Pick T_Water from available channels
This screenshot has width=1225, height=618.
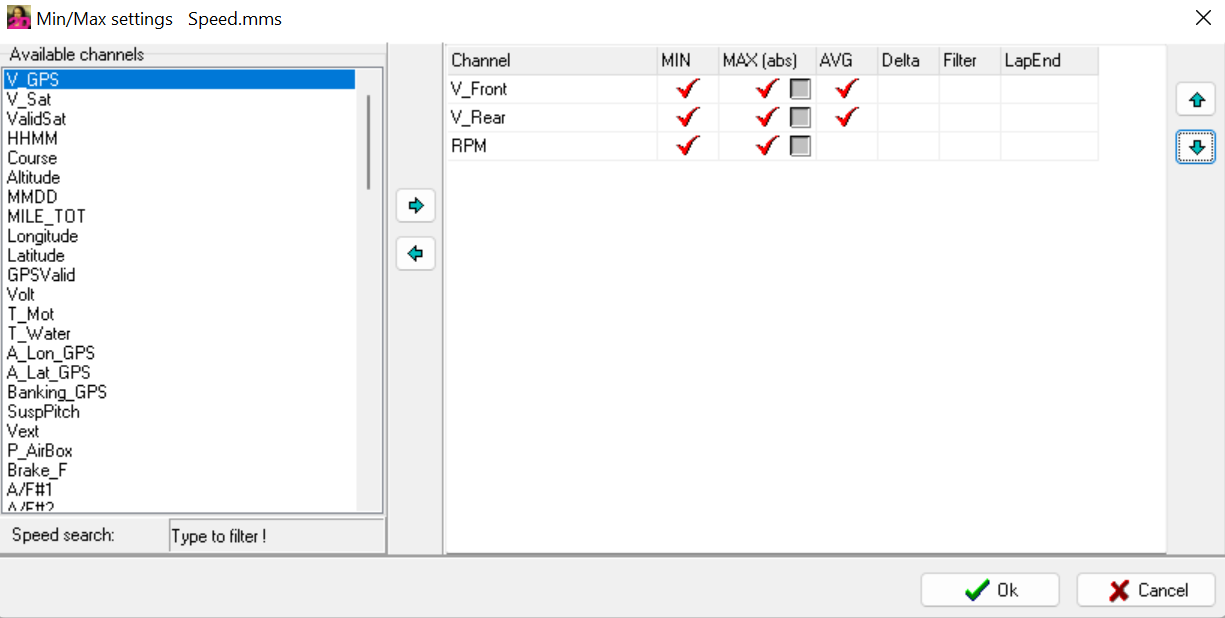[39, 334]
